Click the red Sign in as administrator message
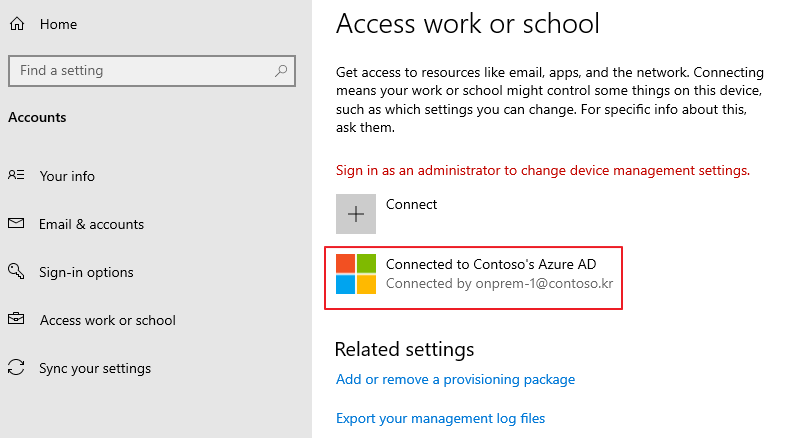The width and height of the screenshot is (785, 438). tap(543, 171)
